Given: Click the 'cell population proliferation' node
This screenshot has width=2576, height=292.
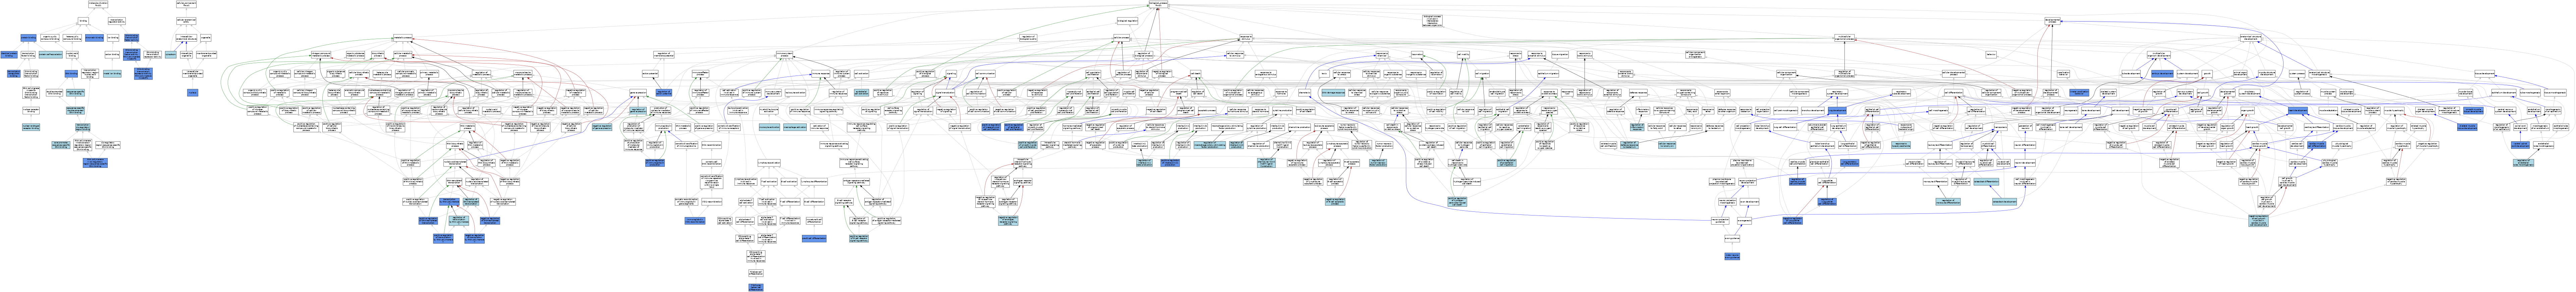Looking at the screenshot, I should click(1093, 73).
